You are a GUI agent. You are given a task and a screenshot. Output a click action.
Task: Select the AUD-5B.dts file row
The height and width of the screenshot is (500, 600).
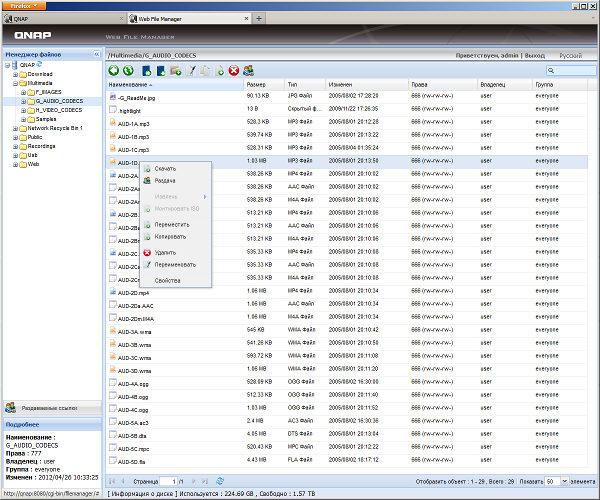click(x=346, y=434)
